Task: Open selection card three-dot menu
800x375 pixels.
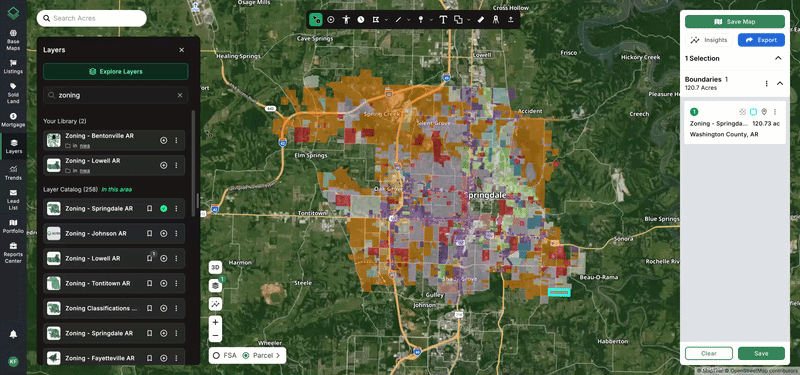Action: 775,112
